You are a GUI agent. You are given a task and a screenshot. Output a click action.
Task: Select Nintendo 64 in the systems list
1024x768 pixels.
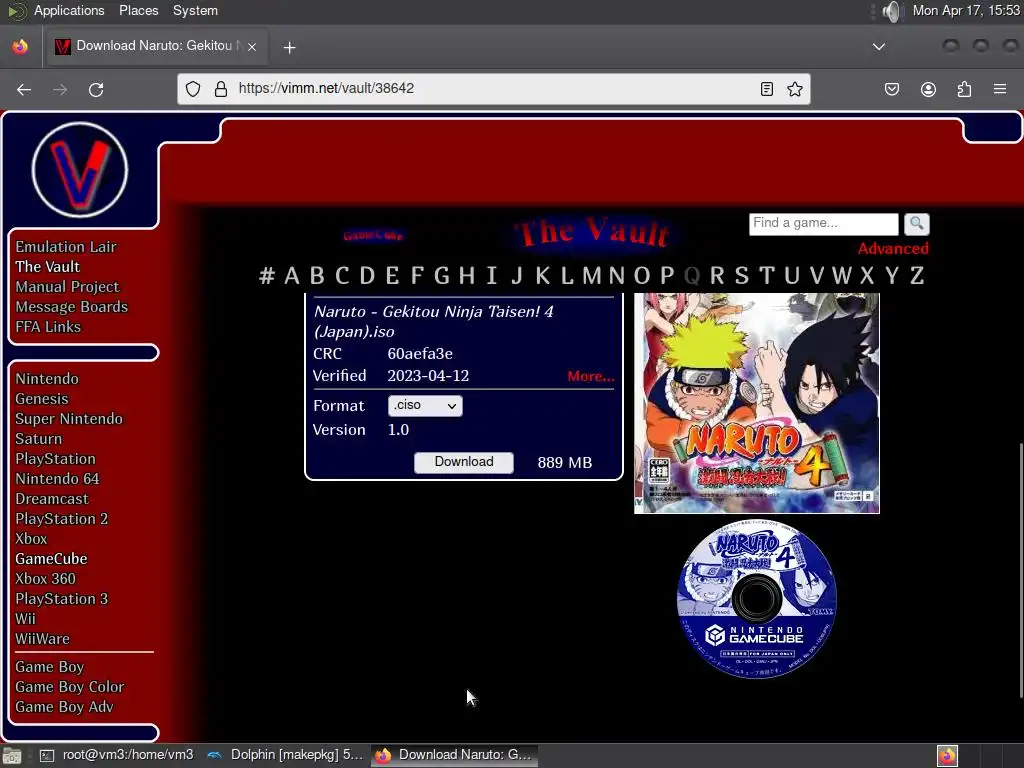57,479
